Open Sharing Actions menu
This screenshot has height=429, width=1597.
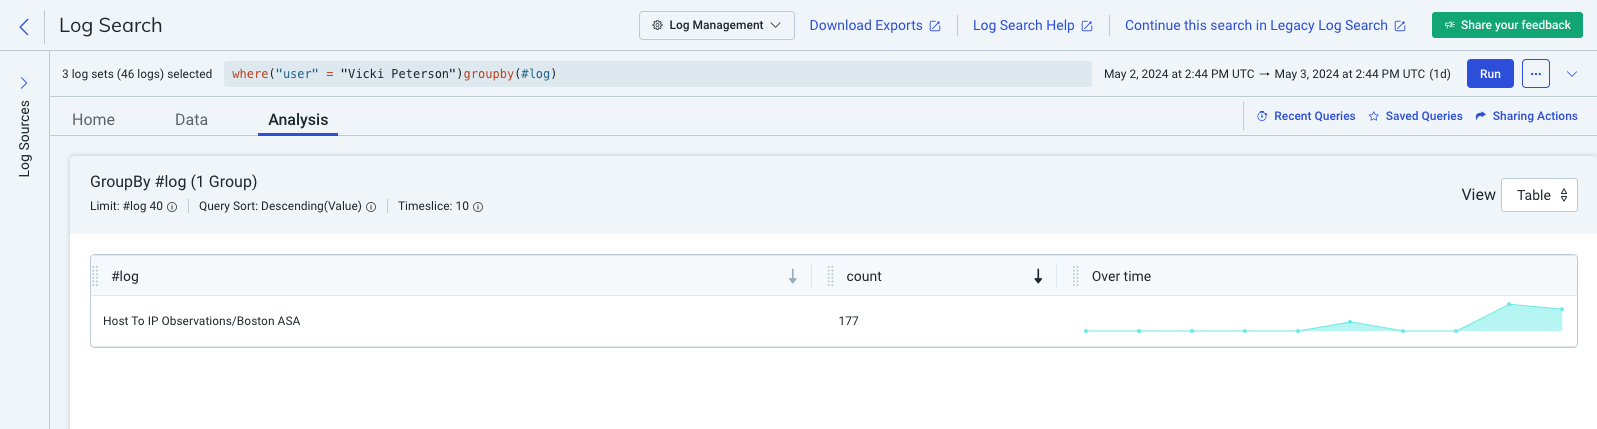pyautogui.click(x=1526, y=117)
